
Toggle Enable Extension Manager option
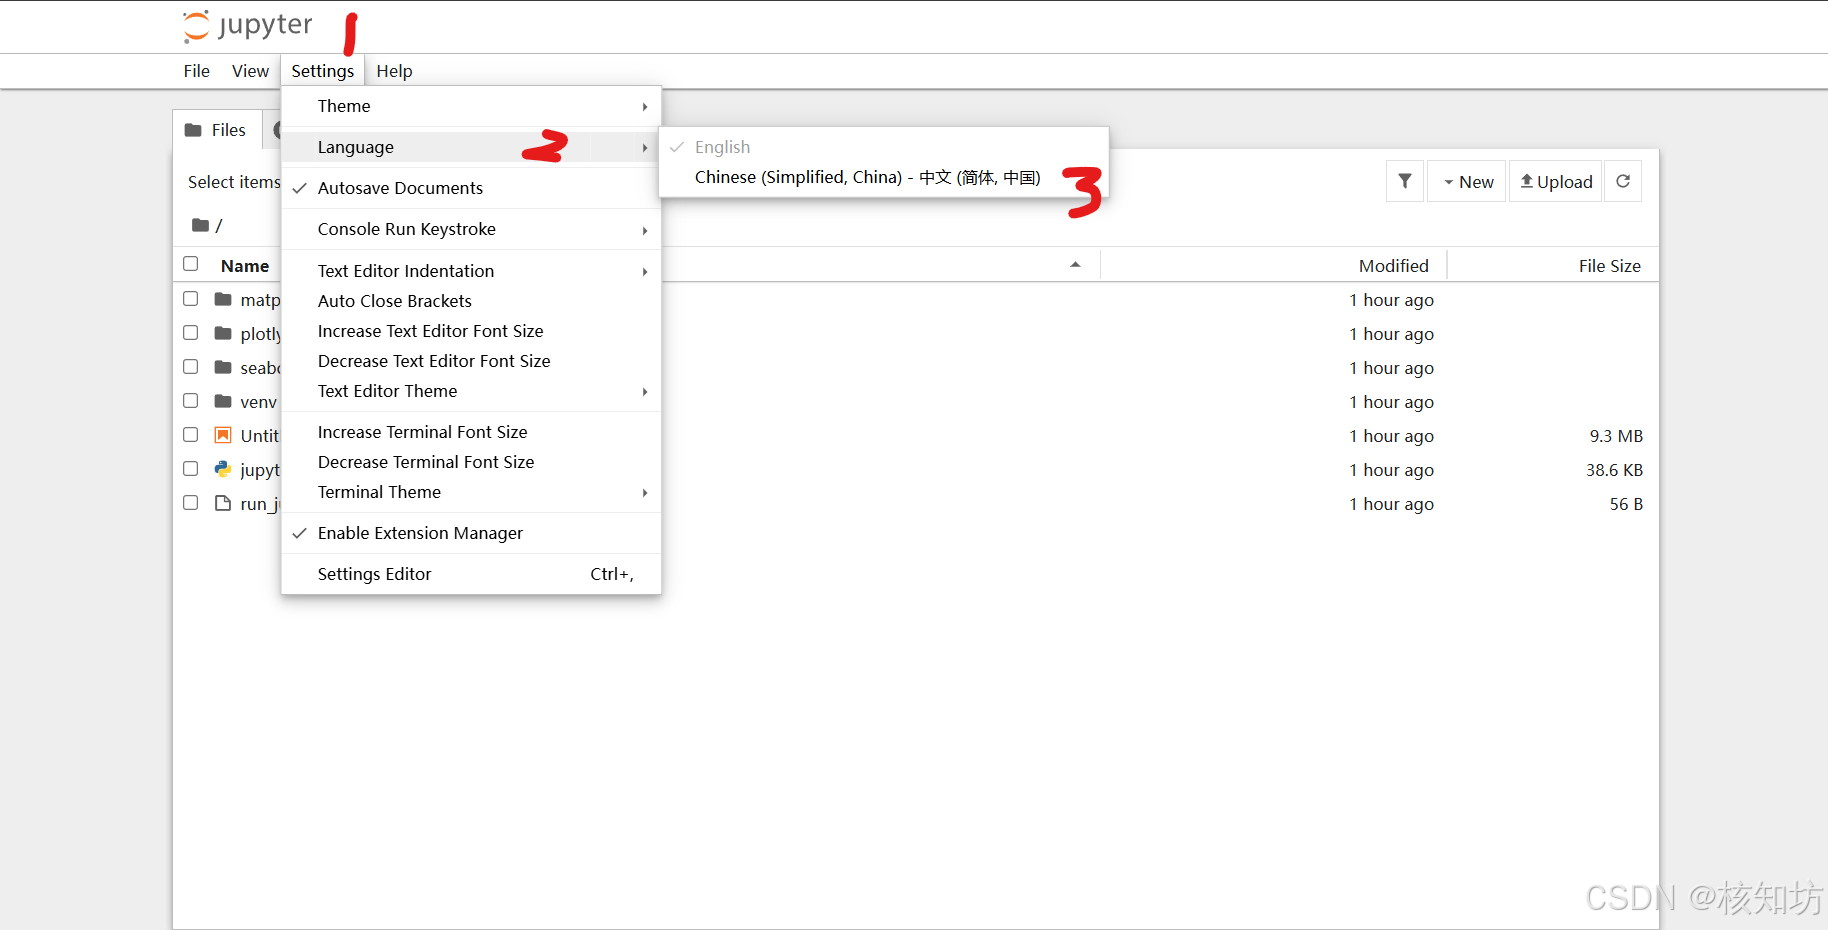pyautogui.click(x=471, y=533)
